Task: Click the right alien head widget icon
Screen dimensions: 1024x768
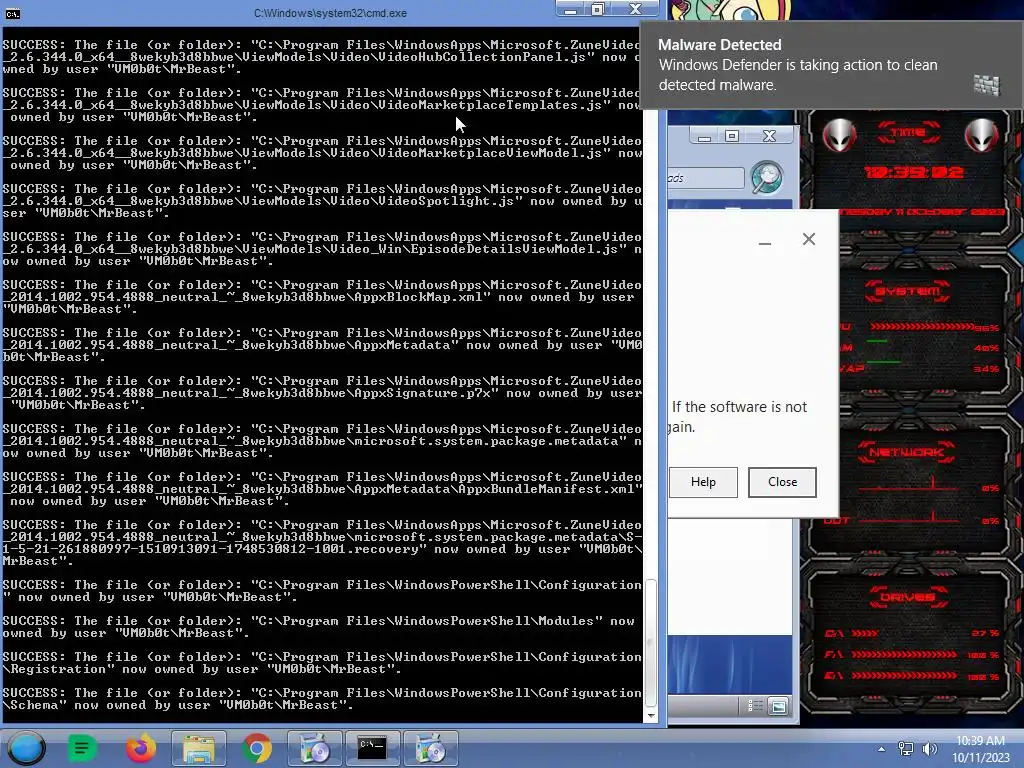Action: coord(981,136)
